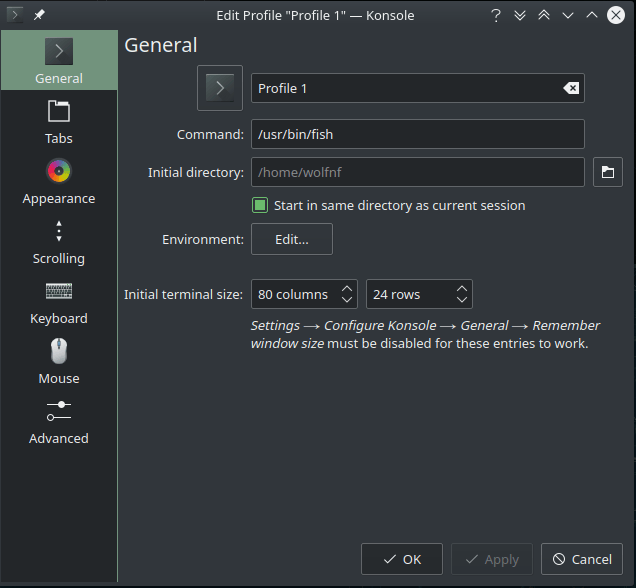
Task: Open the General settings page in sidebar
Action: click(59, 60)
